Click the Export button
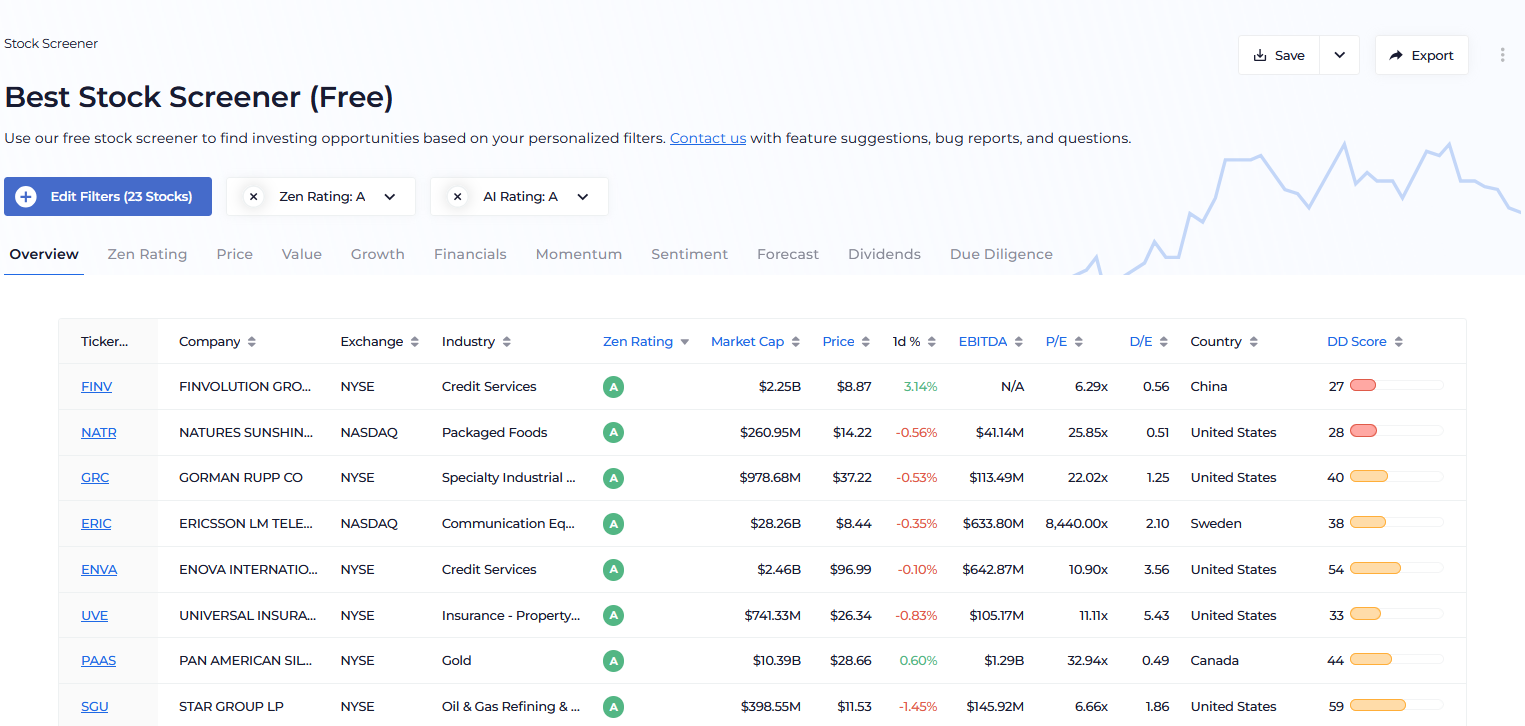 pos(1421,55)
